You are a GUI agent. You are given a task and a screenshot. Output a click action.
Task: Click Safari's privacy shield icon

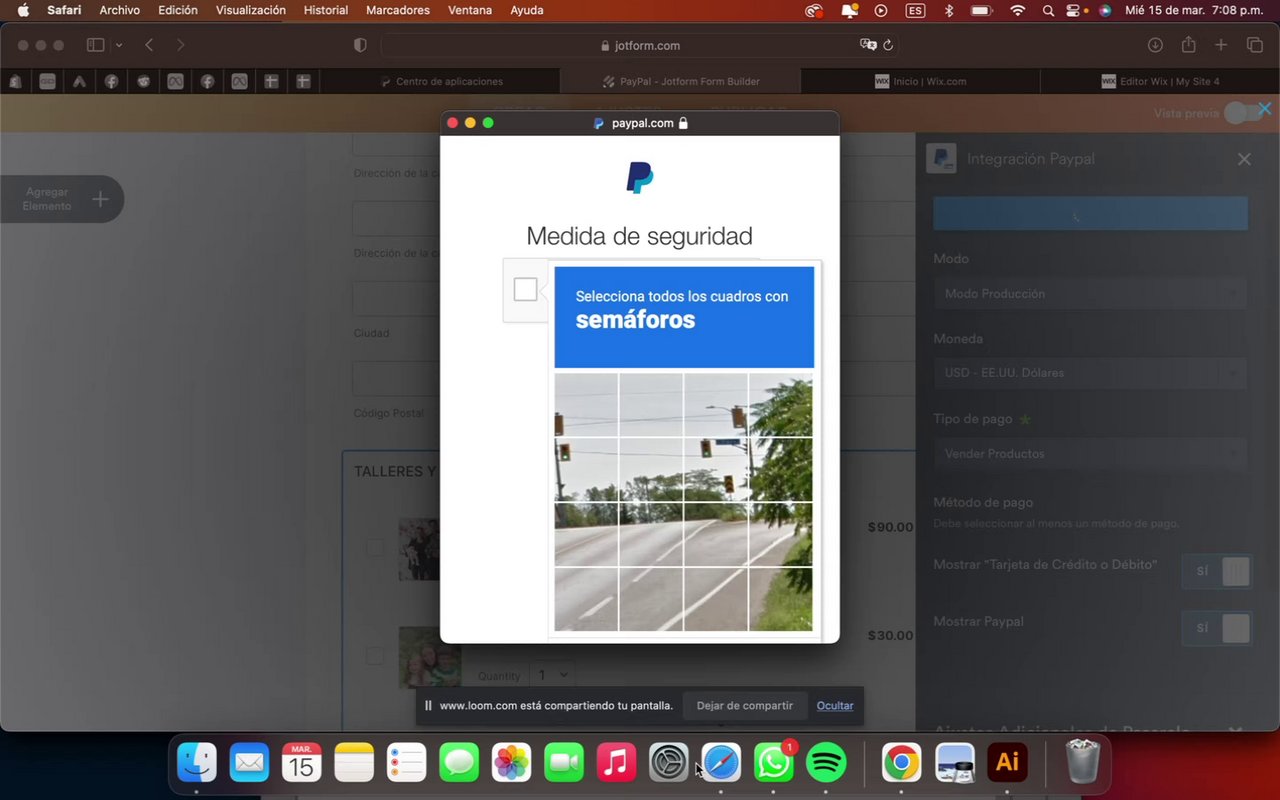point(360,45)
